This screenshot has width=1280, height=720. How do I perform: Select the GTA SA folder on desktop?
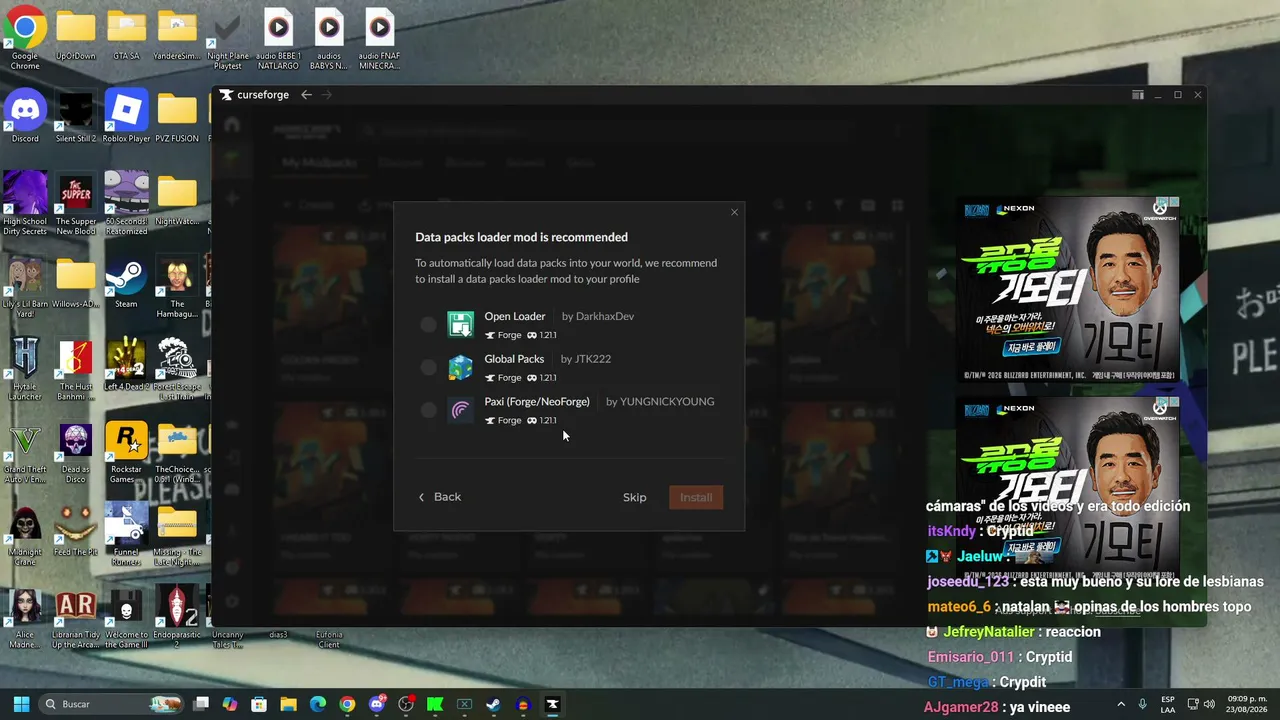(x=126, y=36)
